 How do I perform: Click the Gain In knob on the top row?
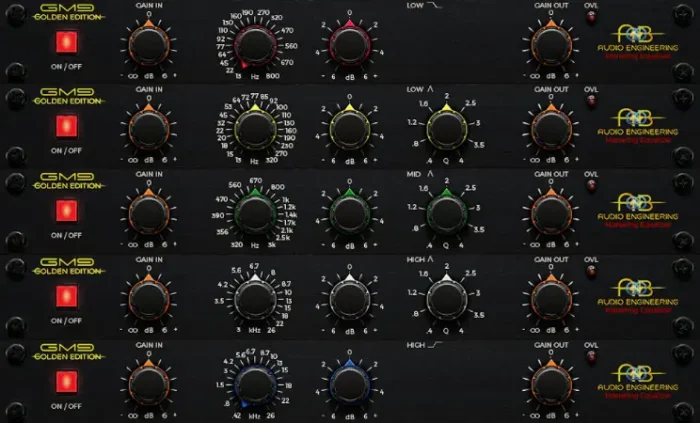tap(148, 45)
